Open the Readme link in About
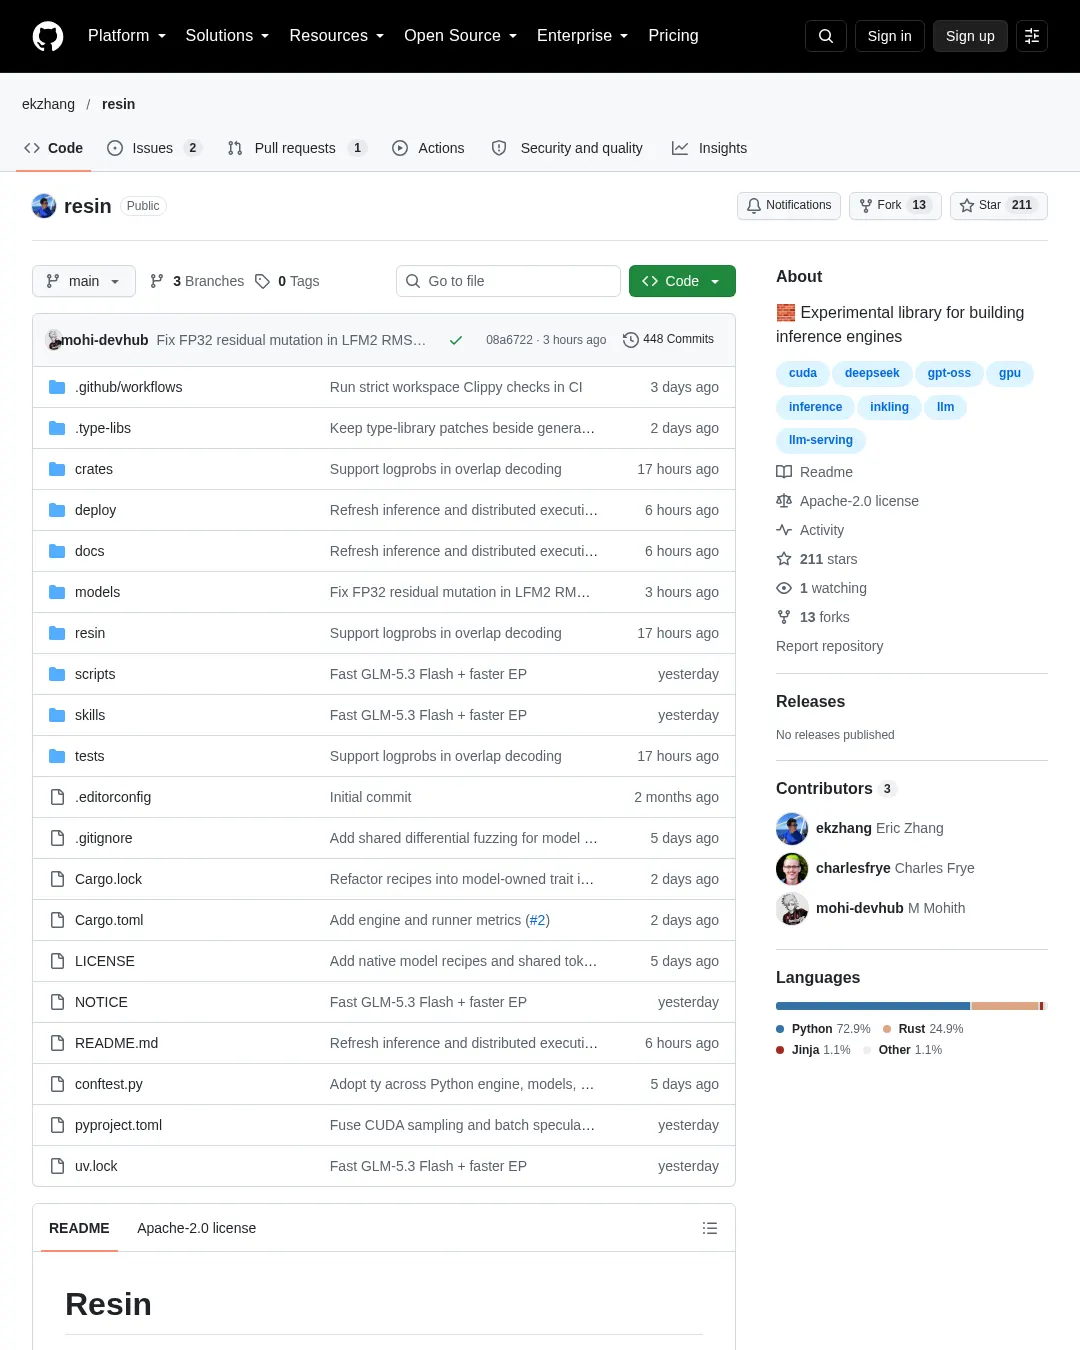The width and height of the screenshot is (1080, 1350). click(815, 472)
